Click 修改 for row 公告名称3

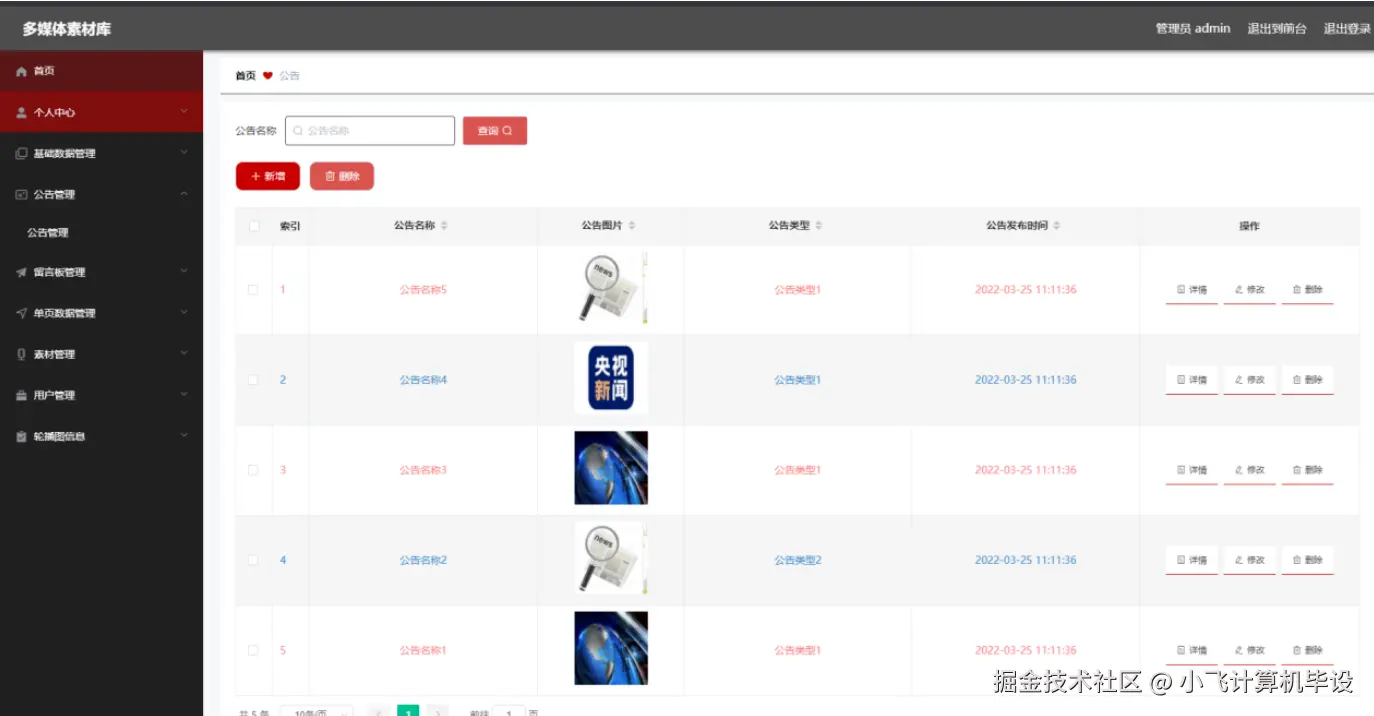1250,470
